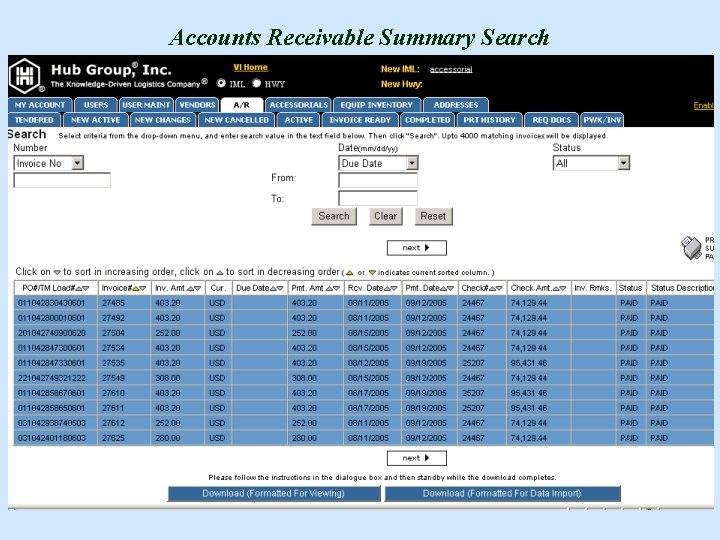
Task: Click the To date input field
Action: click(378, 198)
